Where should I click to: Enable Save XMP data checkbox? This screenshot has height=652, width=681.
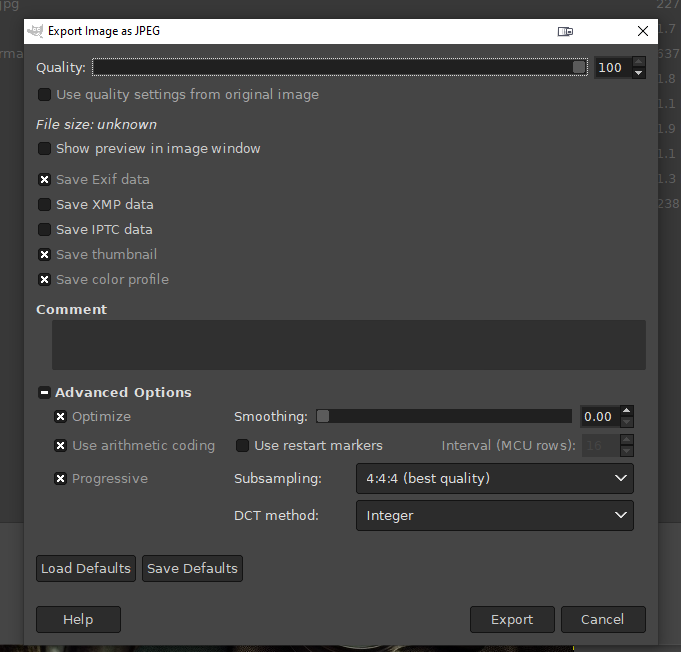click(x=44, y=204)
